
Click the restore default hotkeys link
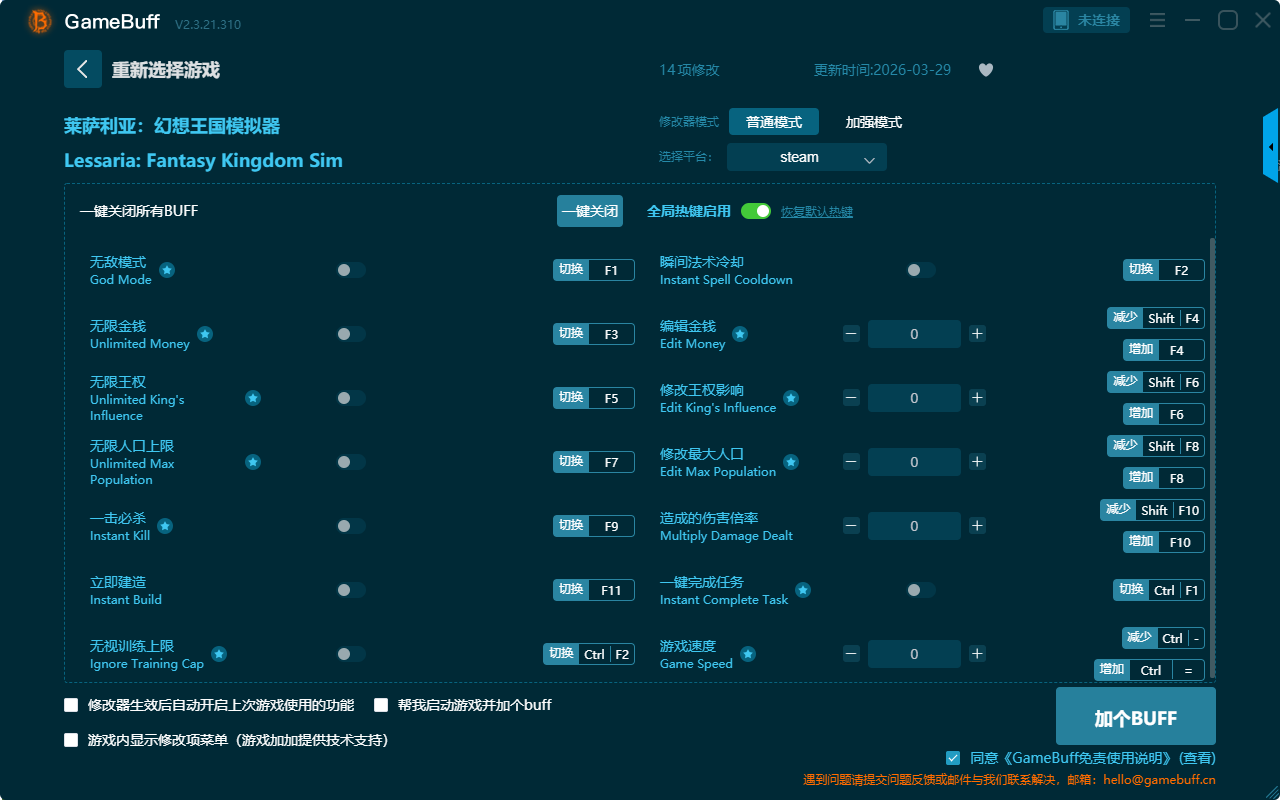pyautogui.click(x=816, y=212)
